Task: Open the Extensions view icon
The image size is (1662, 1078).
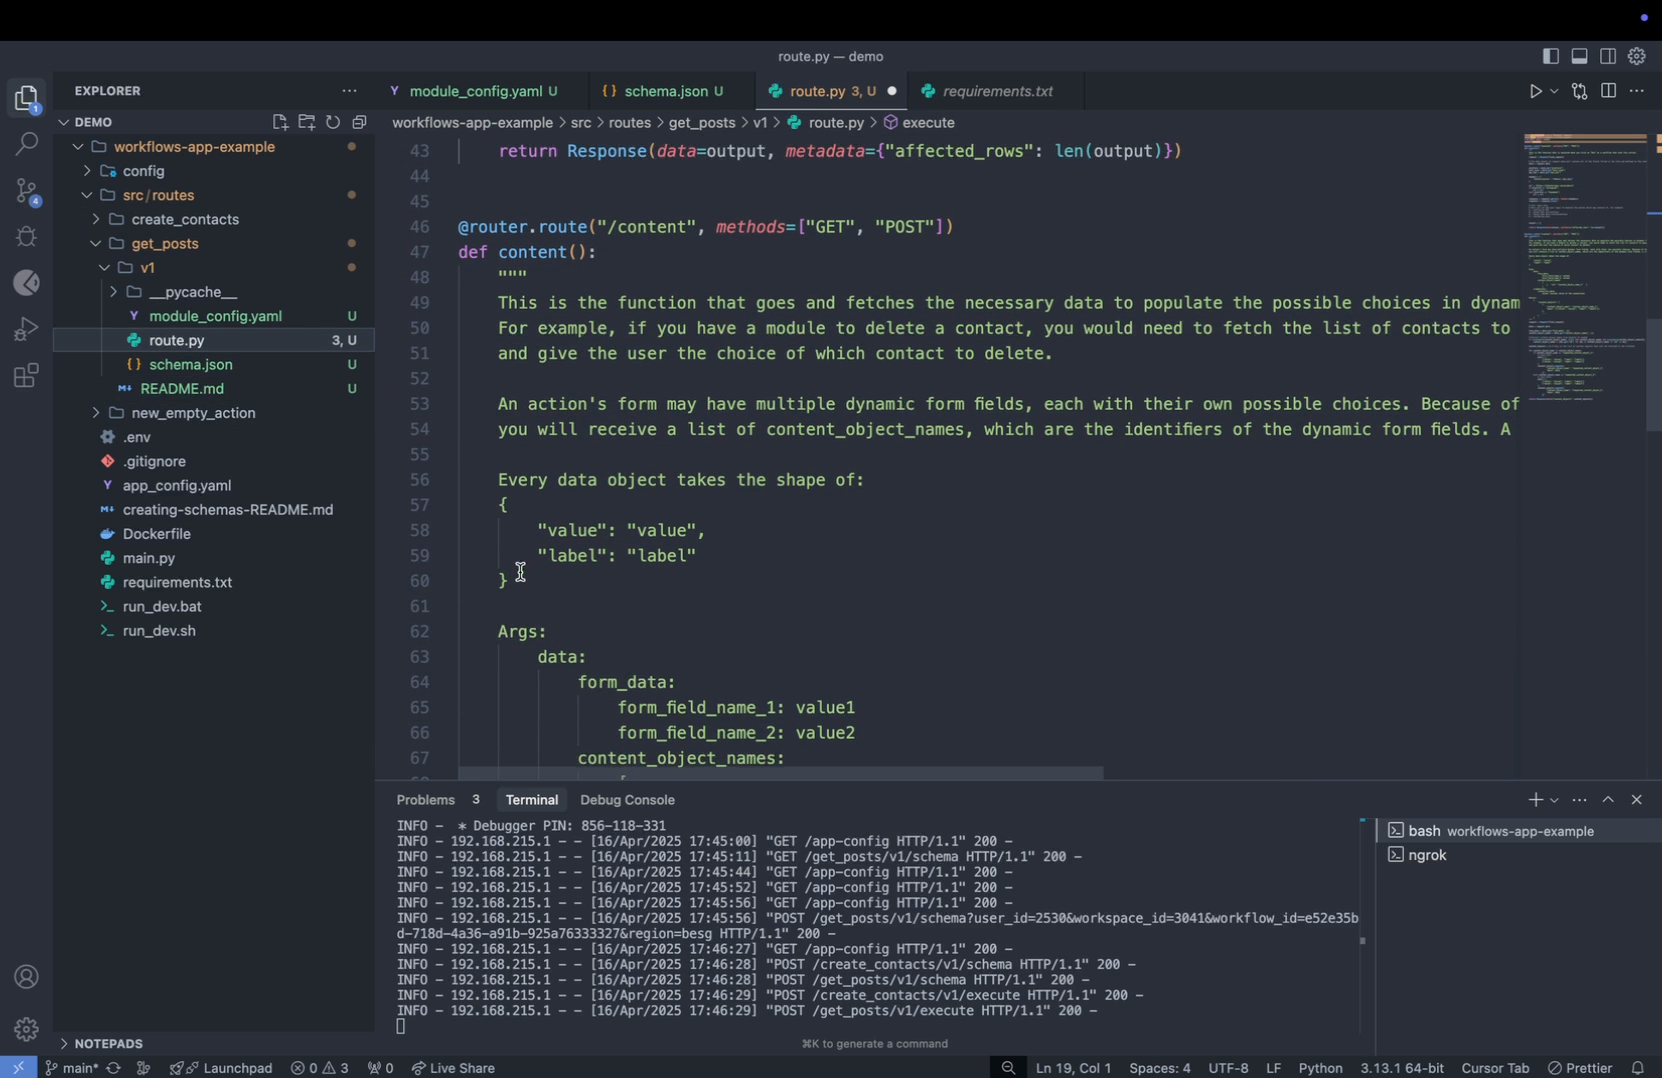Action: [x=27, y=376]
